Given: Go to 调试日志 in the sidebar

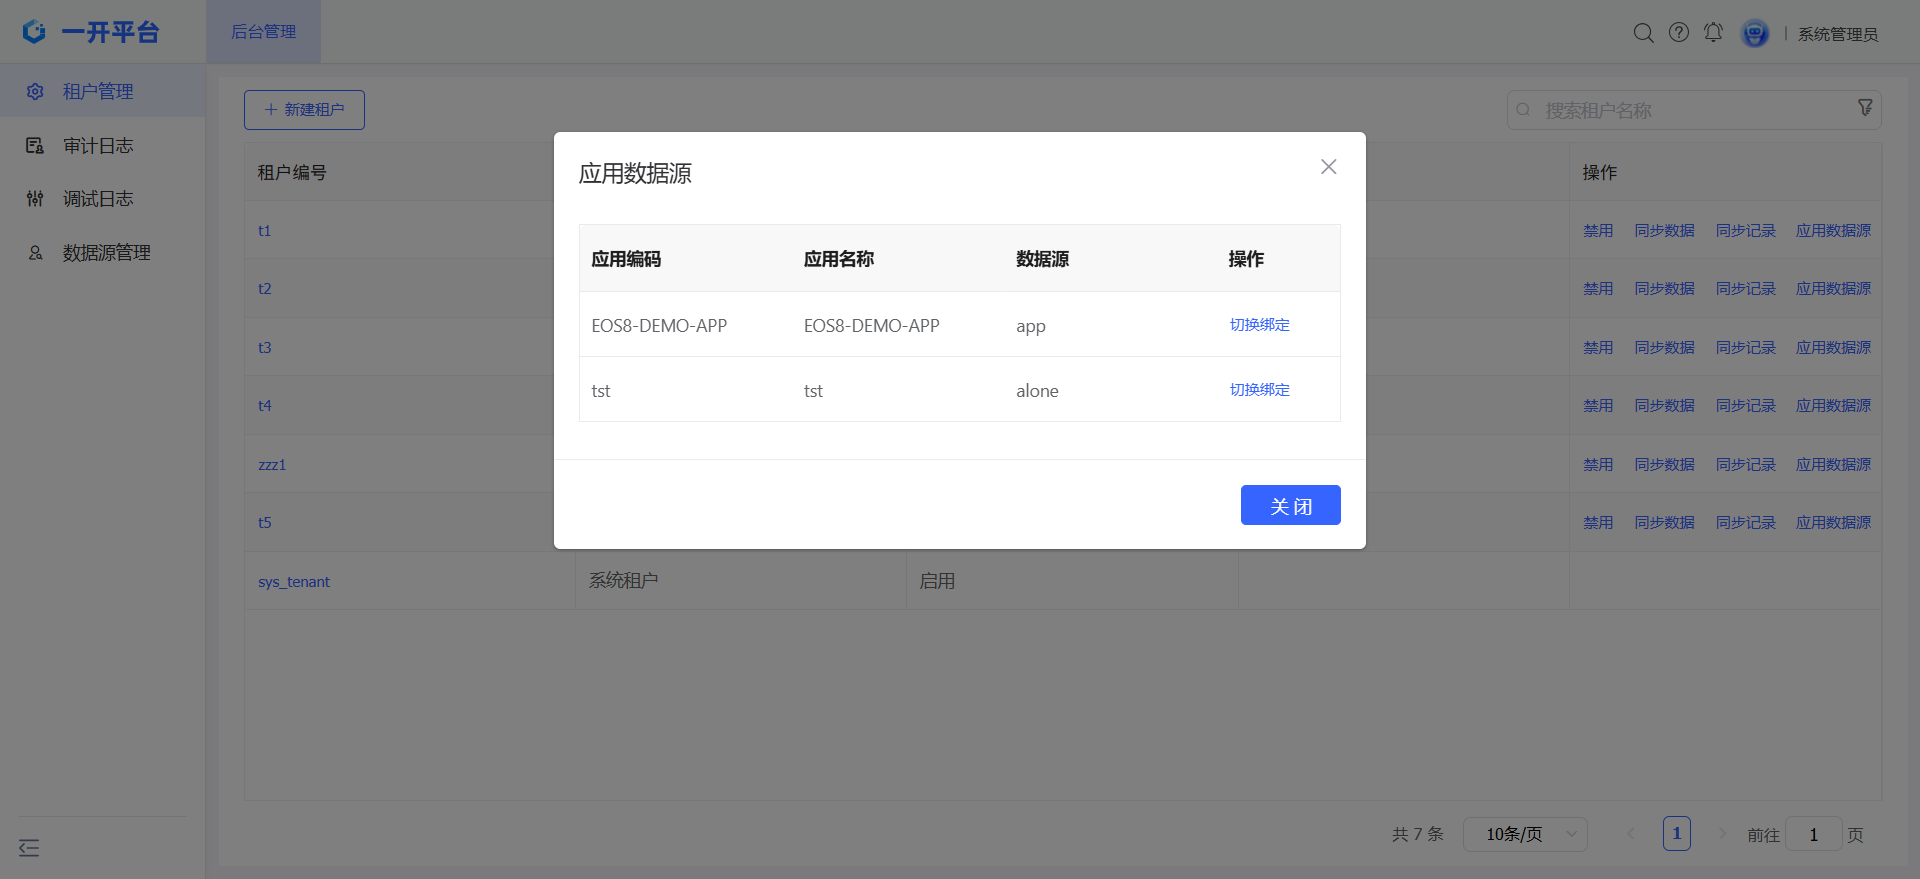Looking at the screenshot, I should click(98, 199).
